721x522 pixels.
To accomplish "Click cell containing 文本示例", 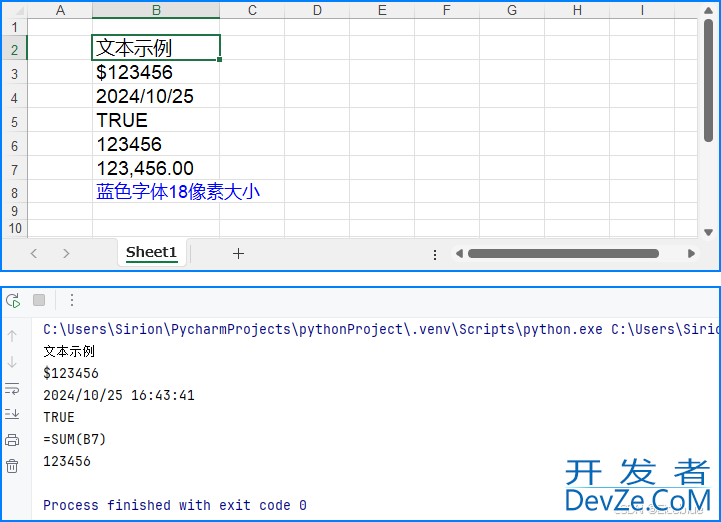I will [x=156, y=47].
